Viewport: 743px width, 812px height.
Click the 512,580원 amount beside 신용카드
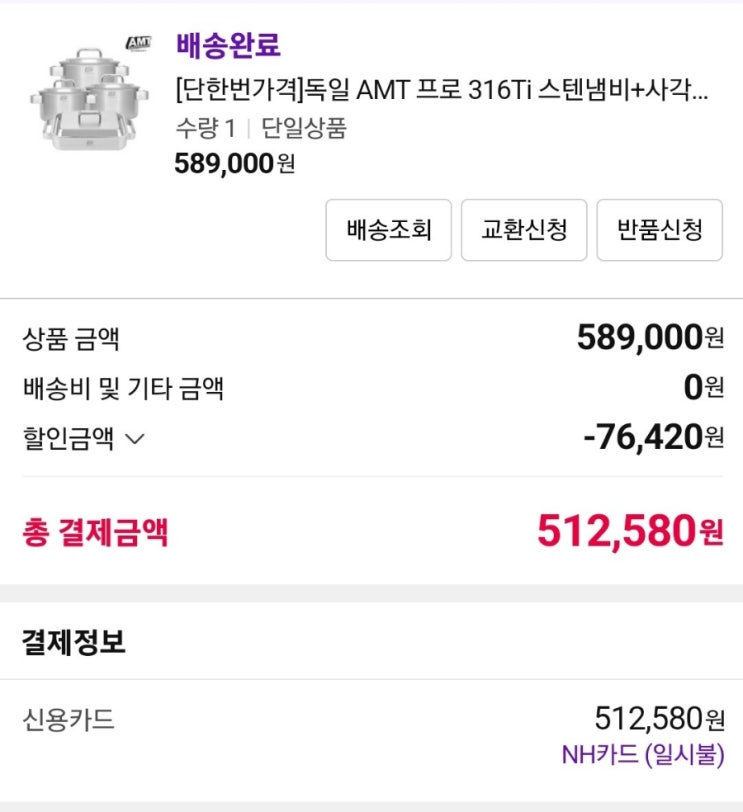659,718
